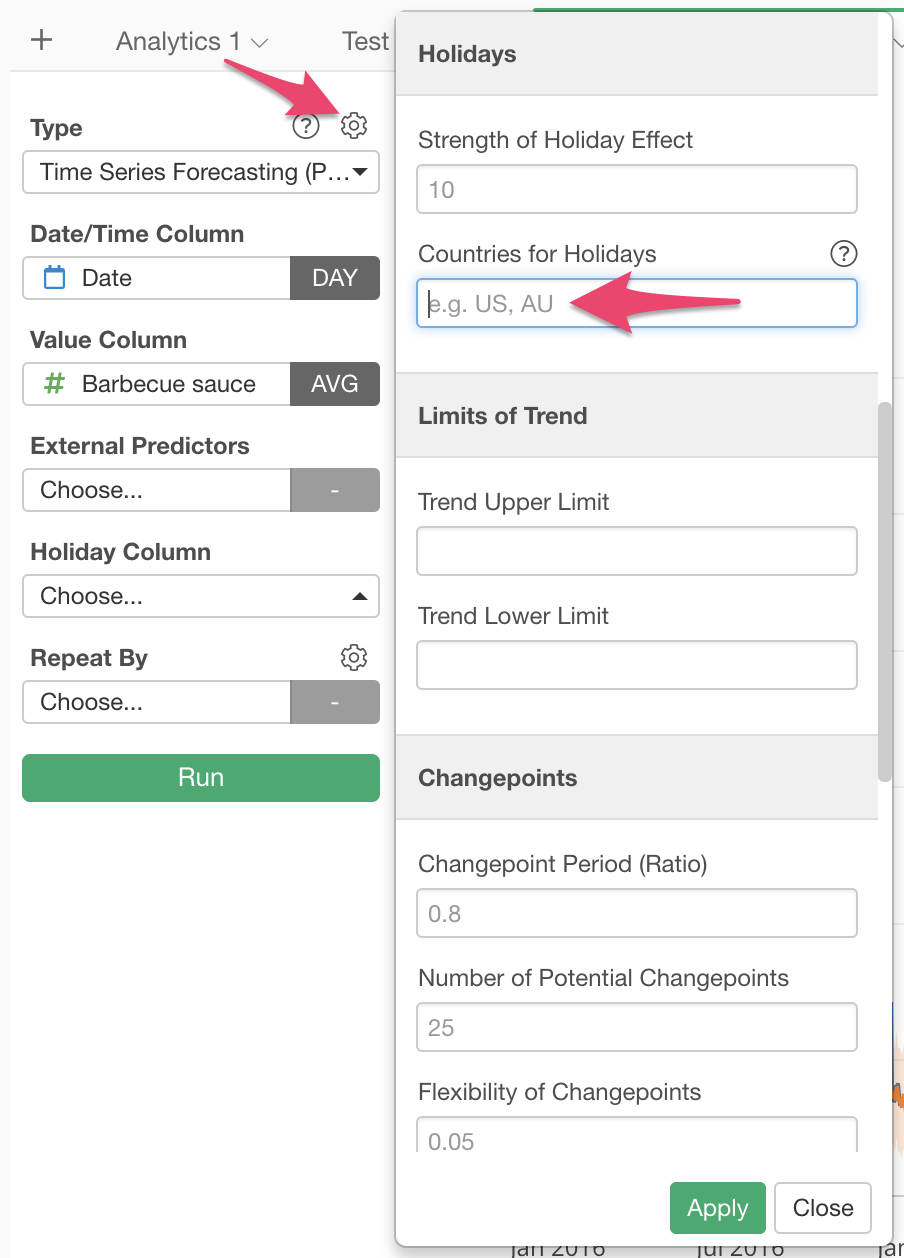Click the green hash icon for Barbecue sauce
Viewport: 904px width, 1258px height.
tap(55, 384)
